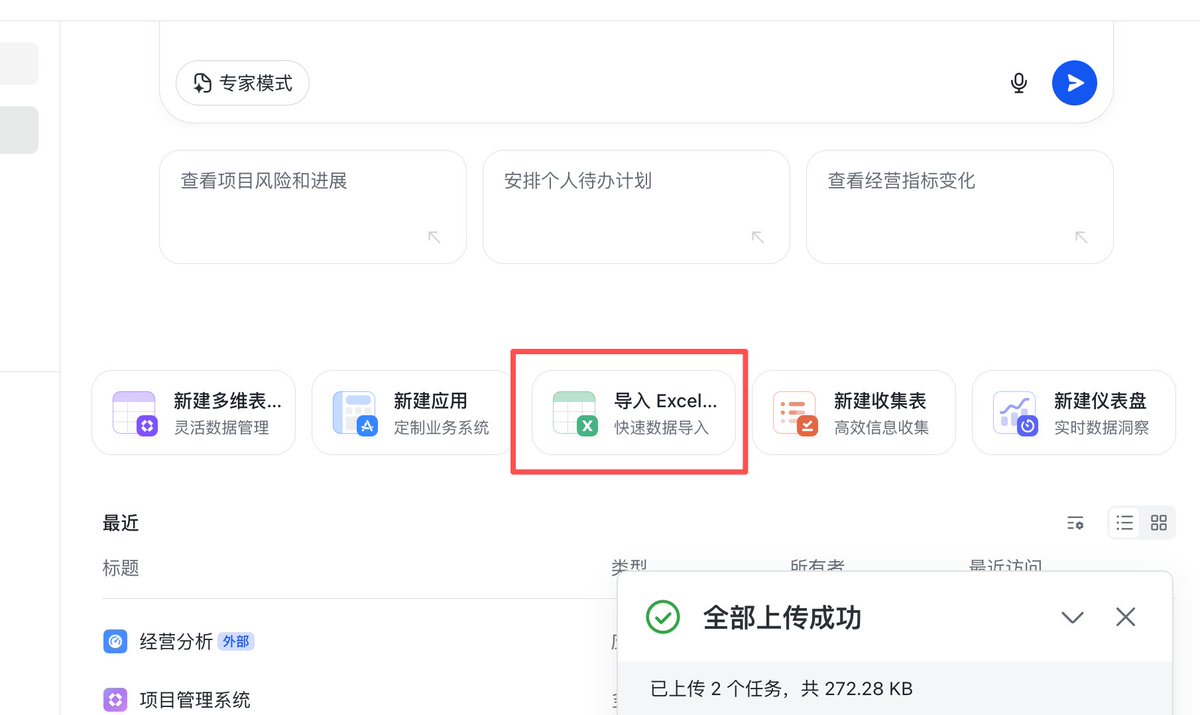Click the microphone voice input icon
The height and width of the screenshot is (715, 1200).
pos(1018,83)
